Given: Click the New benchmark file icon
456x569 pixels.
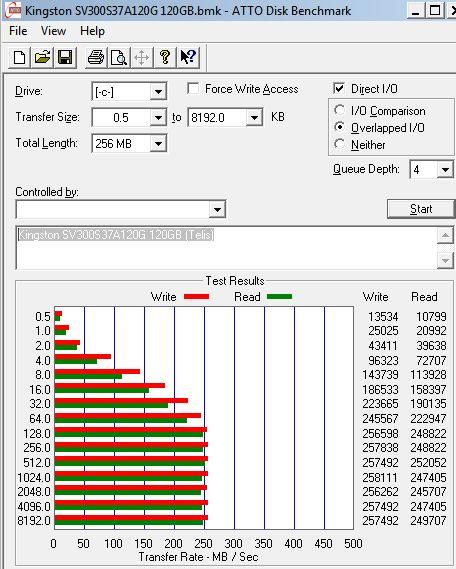Looking at the screenshot, I should tap(20, 57).
